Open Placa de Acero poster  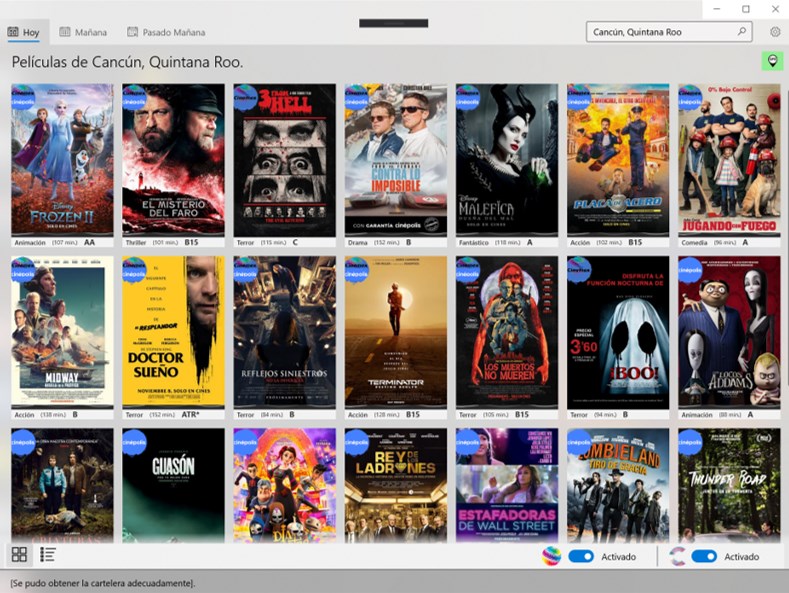(x=618, y=160)
